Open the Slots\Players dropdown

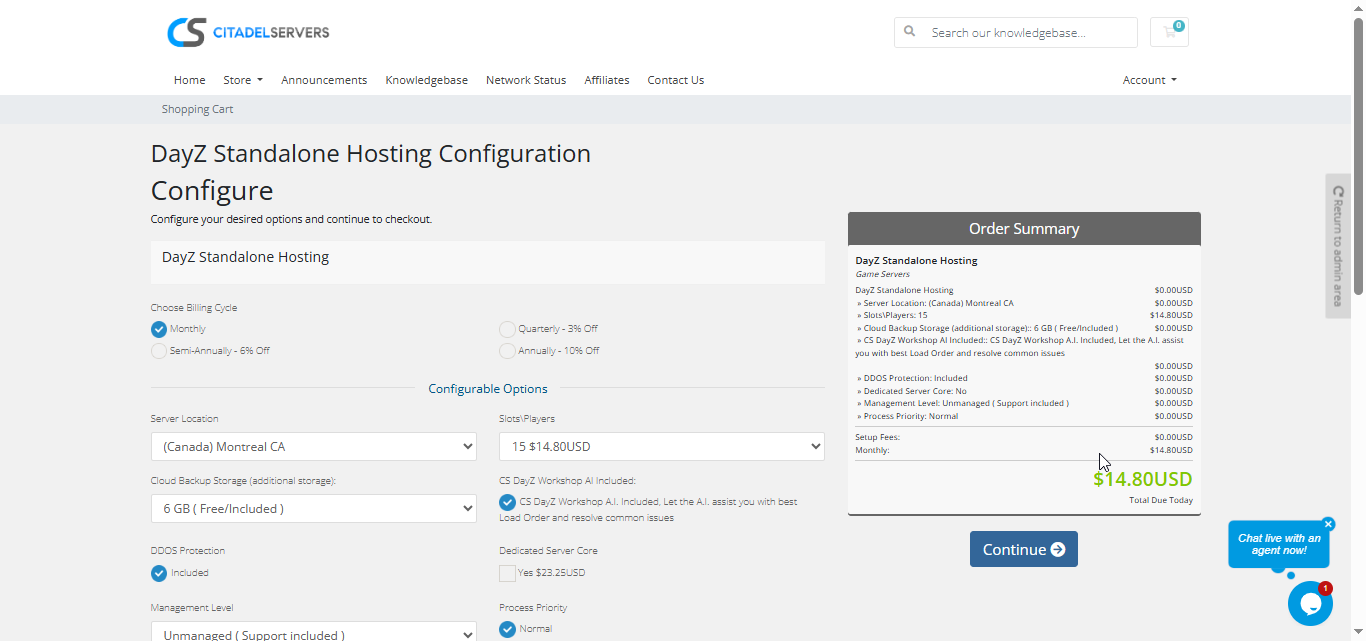(x=661, y=446)
